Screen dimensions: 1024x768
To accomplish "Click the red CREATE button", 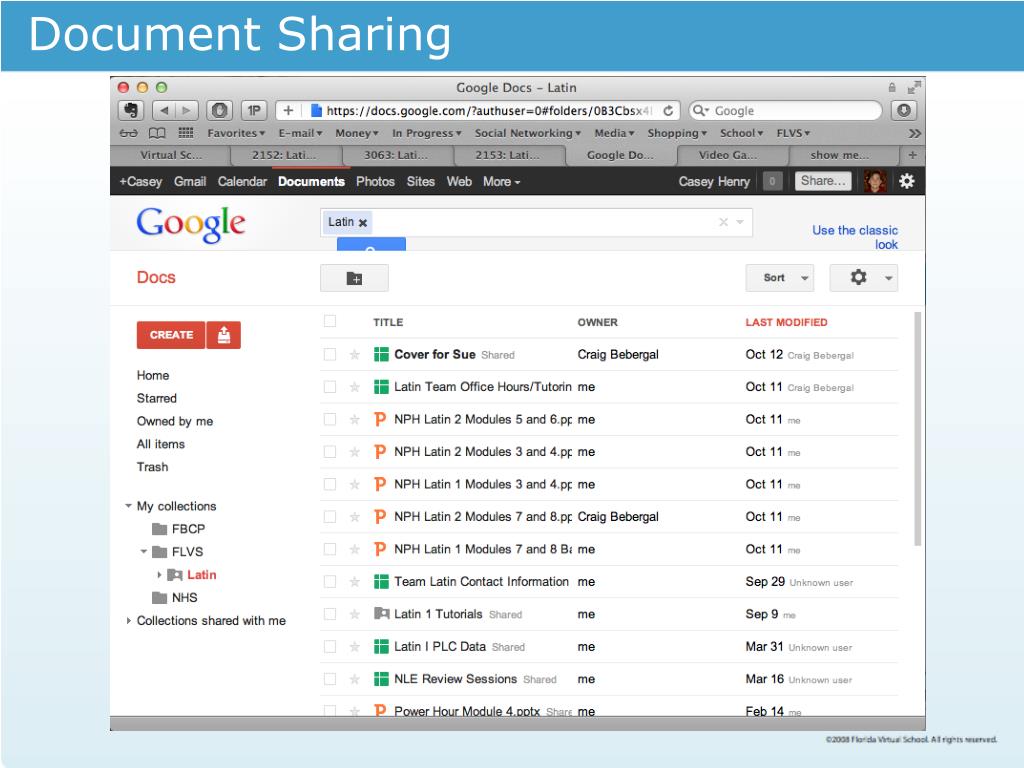I will (x=171, y=335).
